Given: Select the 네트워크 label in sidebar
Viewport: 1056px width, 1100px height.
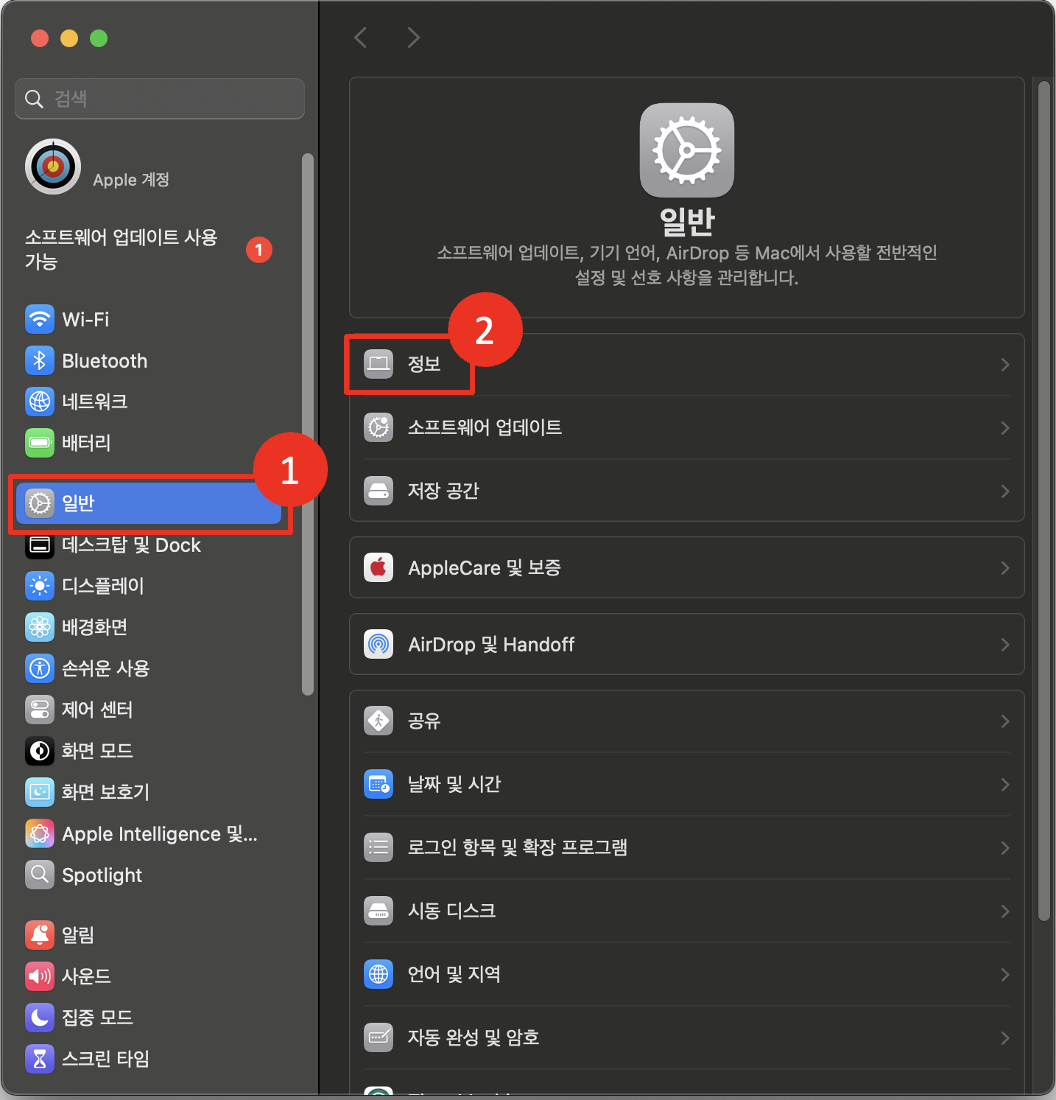Looking at the screenshot, I should click(95, 401).
